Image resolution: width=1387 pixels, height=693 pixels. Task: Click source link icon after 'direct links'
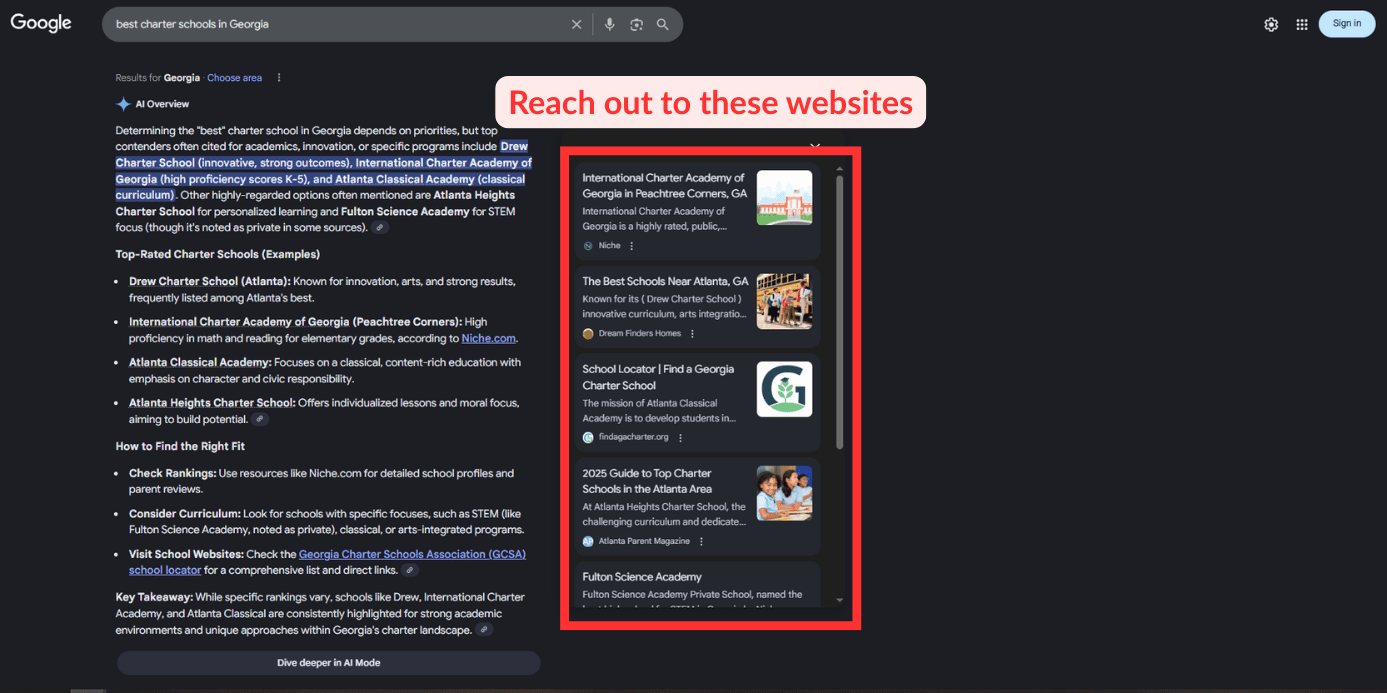click(410, 570)
